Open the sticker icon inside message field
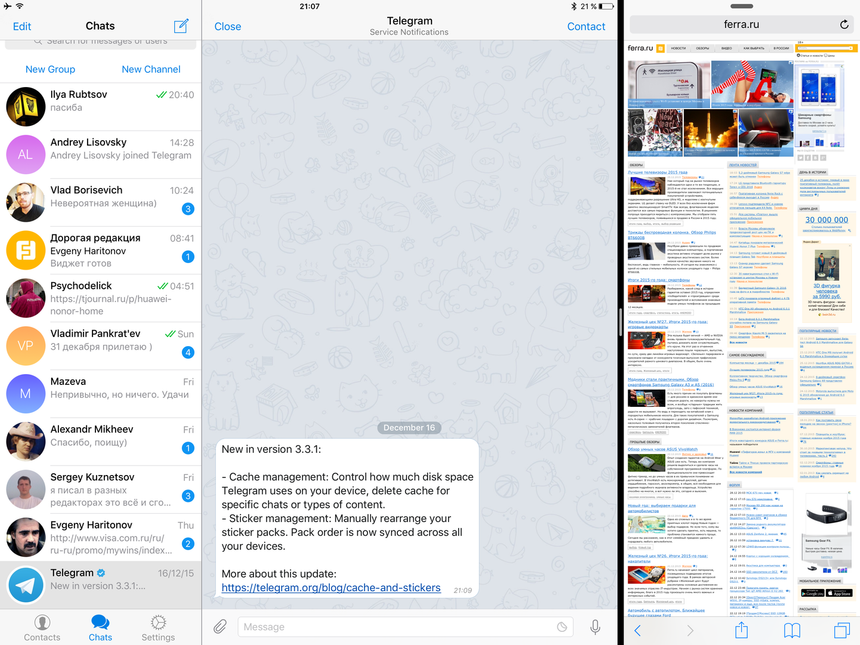This screenshot has width=860, height=645. (x=562, y=626)
